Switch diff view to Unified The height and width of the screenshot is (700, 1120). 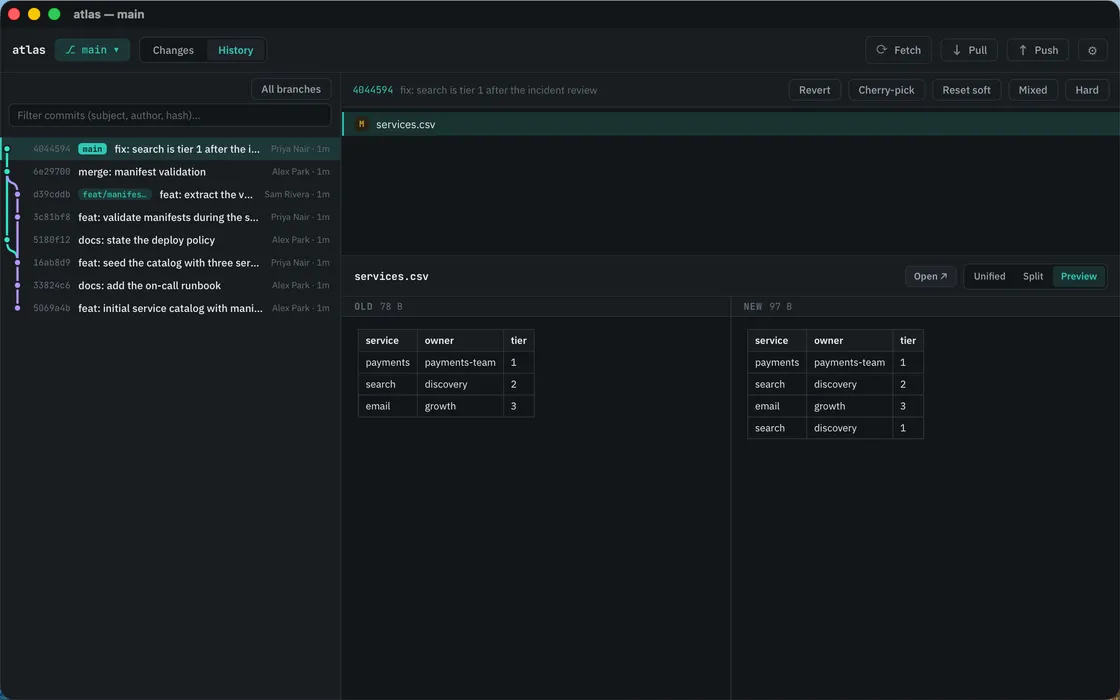pos(989,276)
